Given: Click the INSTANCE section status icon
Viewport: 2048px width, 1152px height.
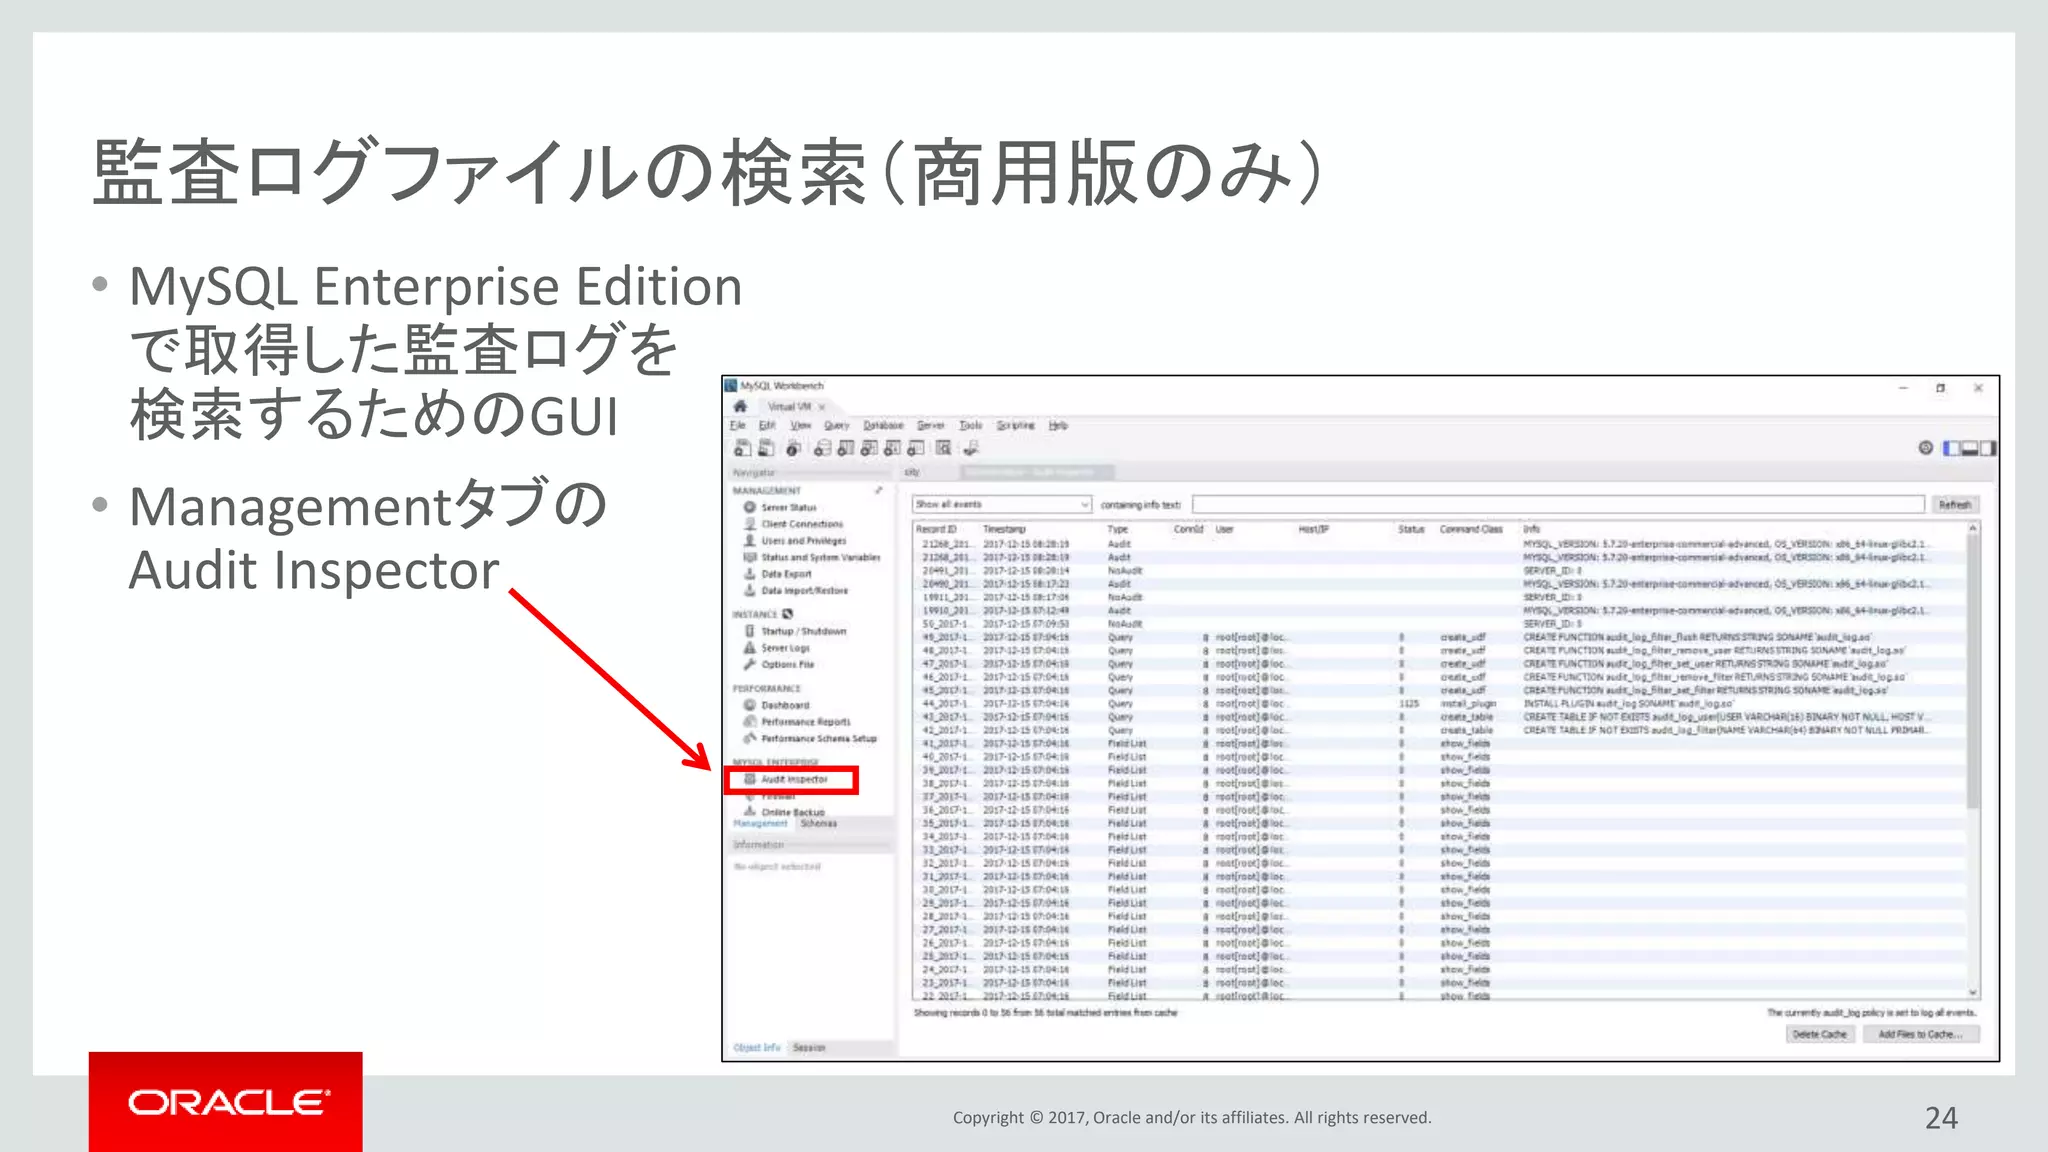Looking at the screenshot, I should 787,614.
